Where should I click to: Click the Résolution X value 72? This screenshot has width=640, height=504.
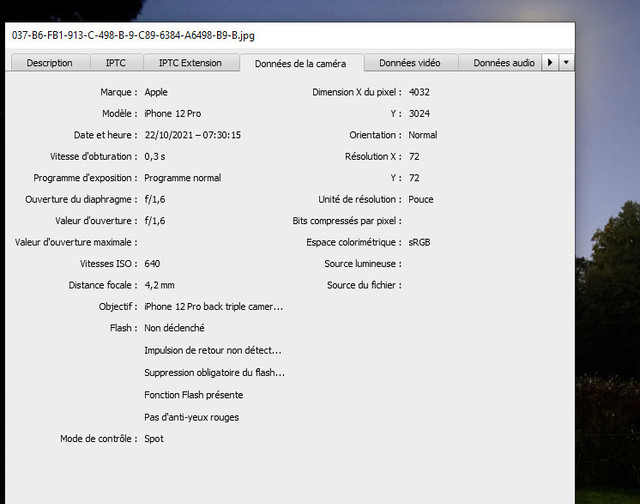point(414,156)
